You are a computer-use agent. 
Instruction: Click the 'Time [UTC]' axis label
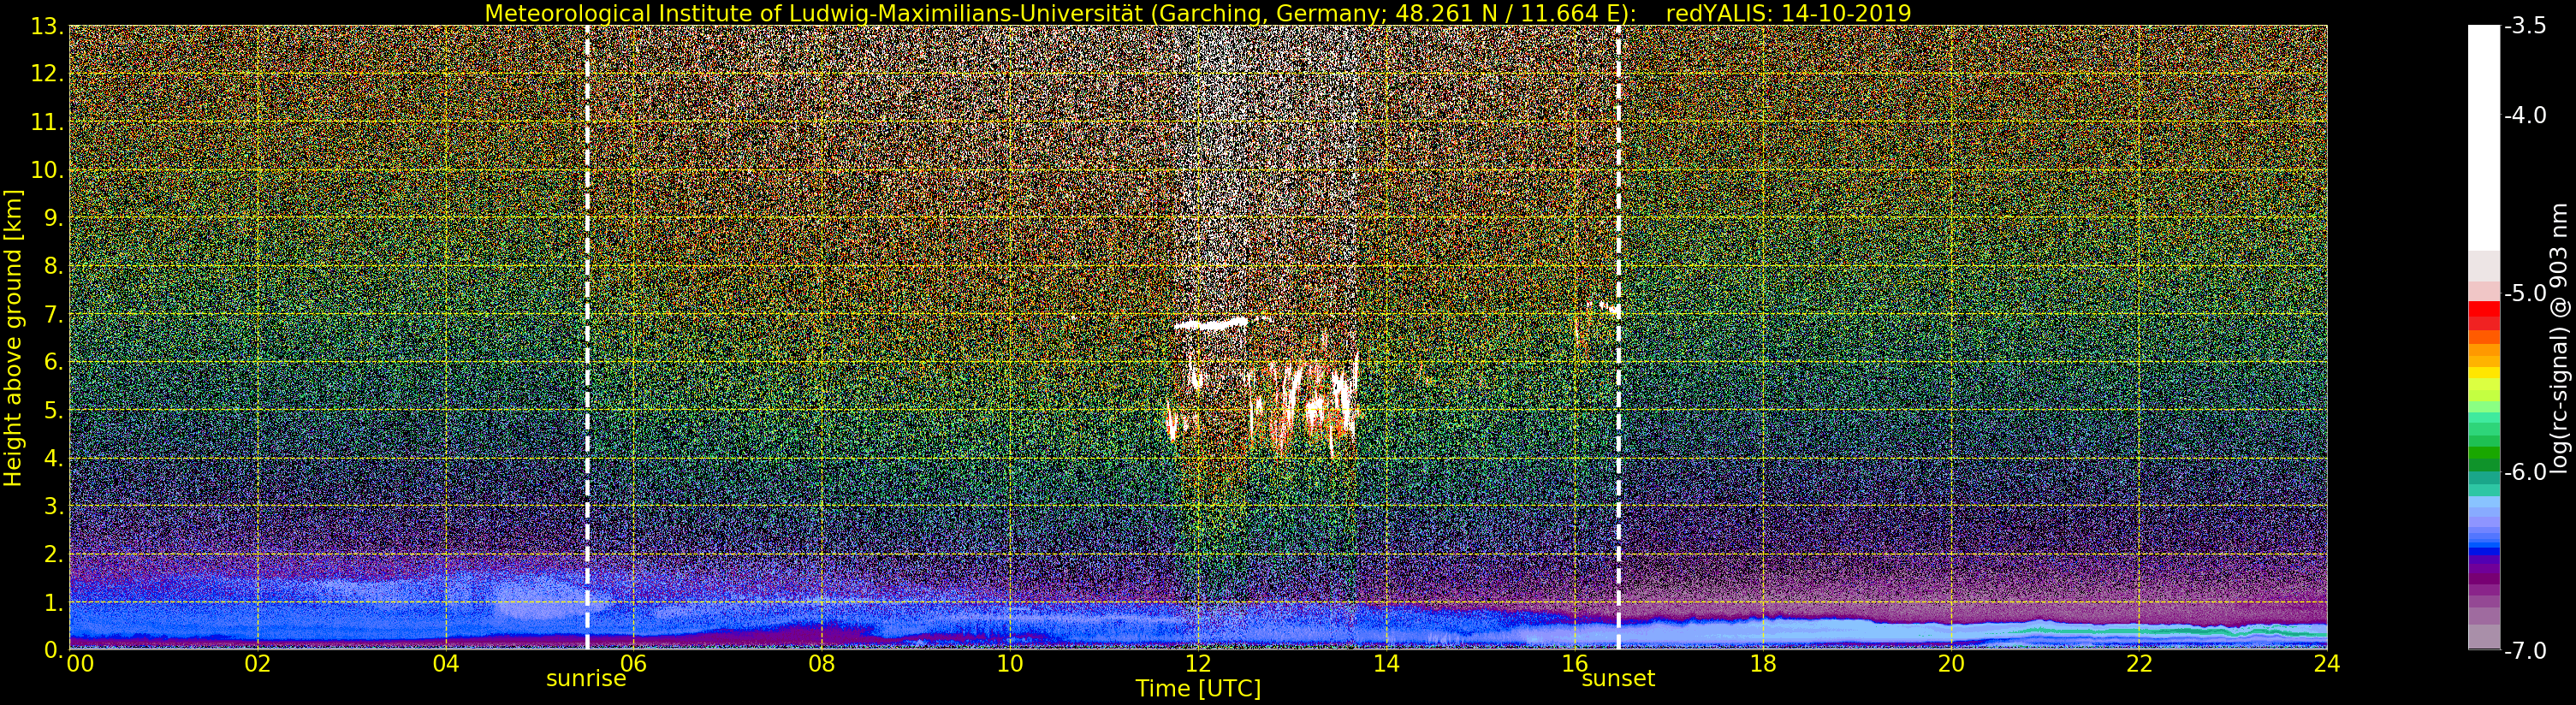[1198, 689]
